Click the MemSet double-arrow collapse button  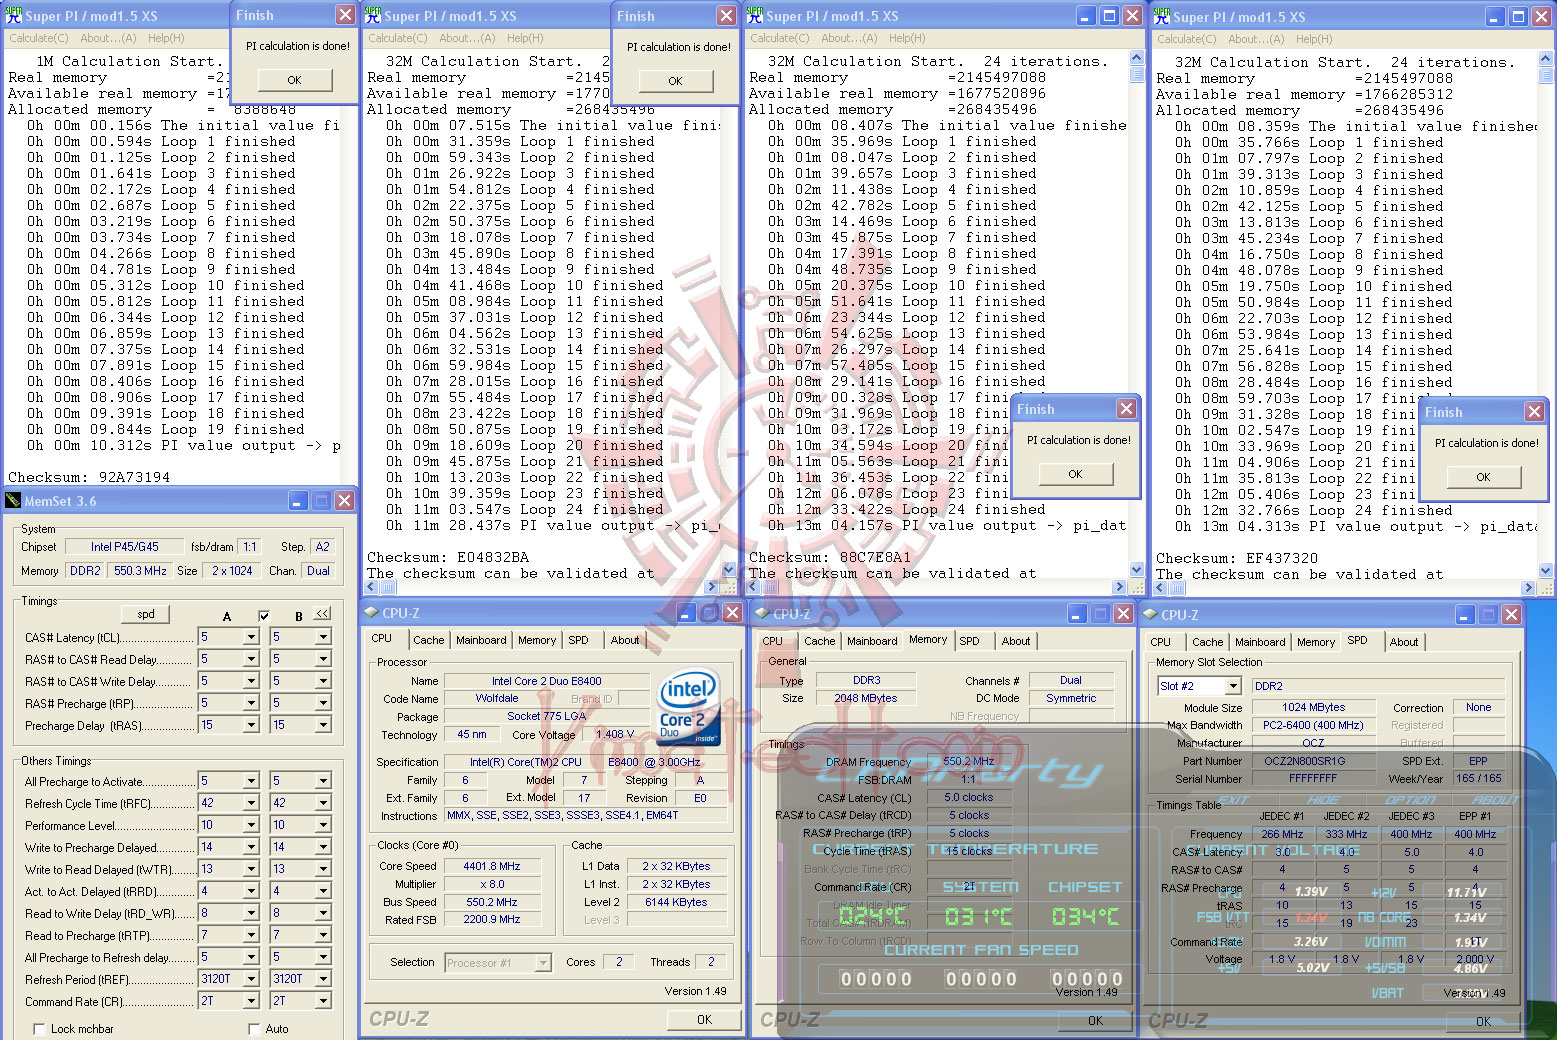pos(322,614)
